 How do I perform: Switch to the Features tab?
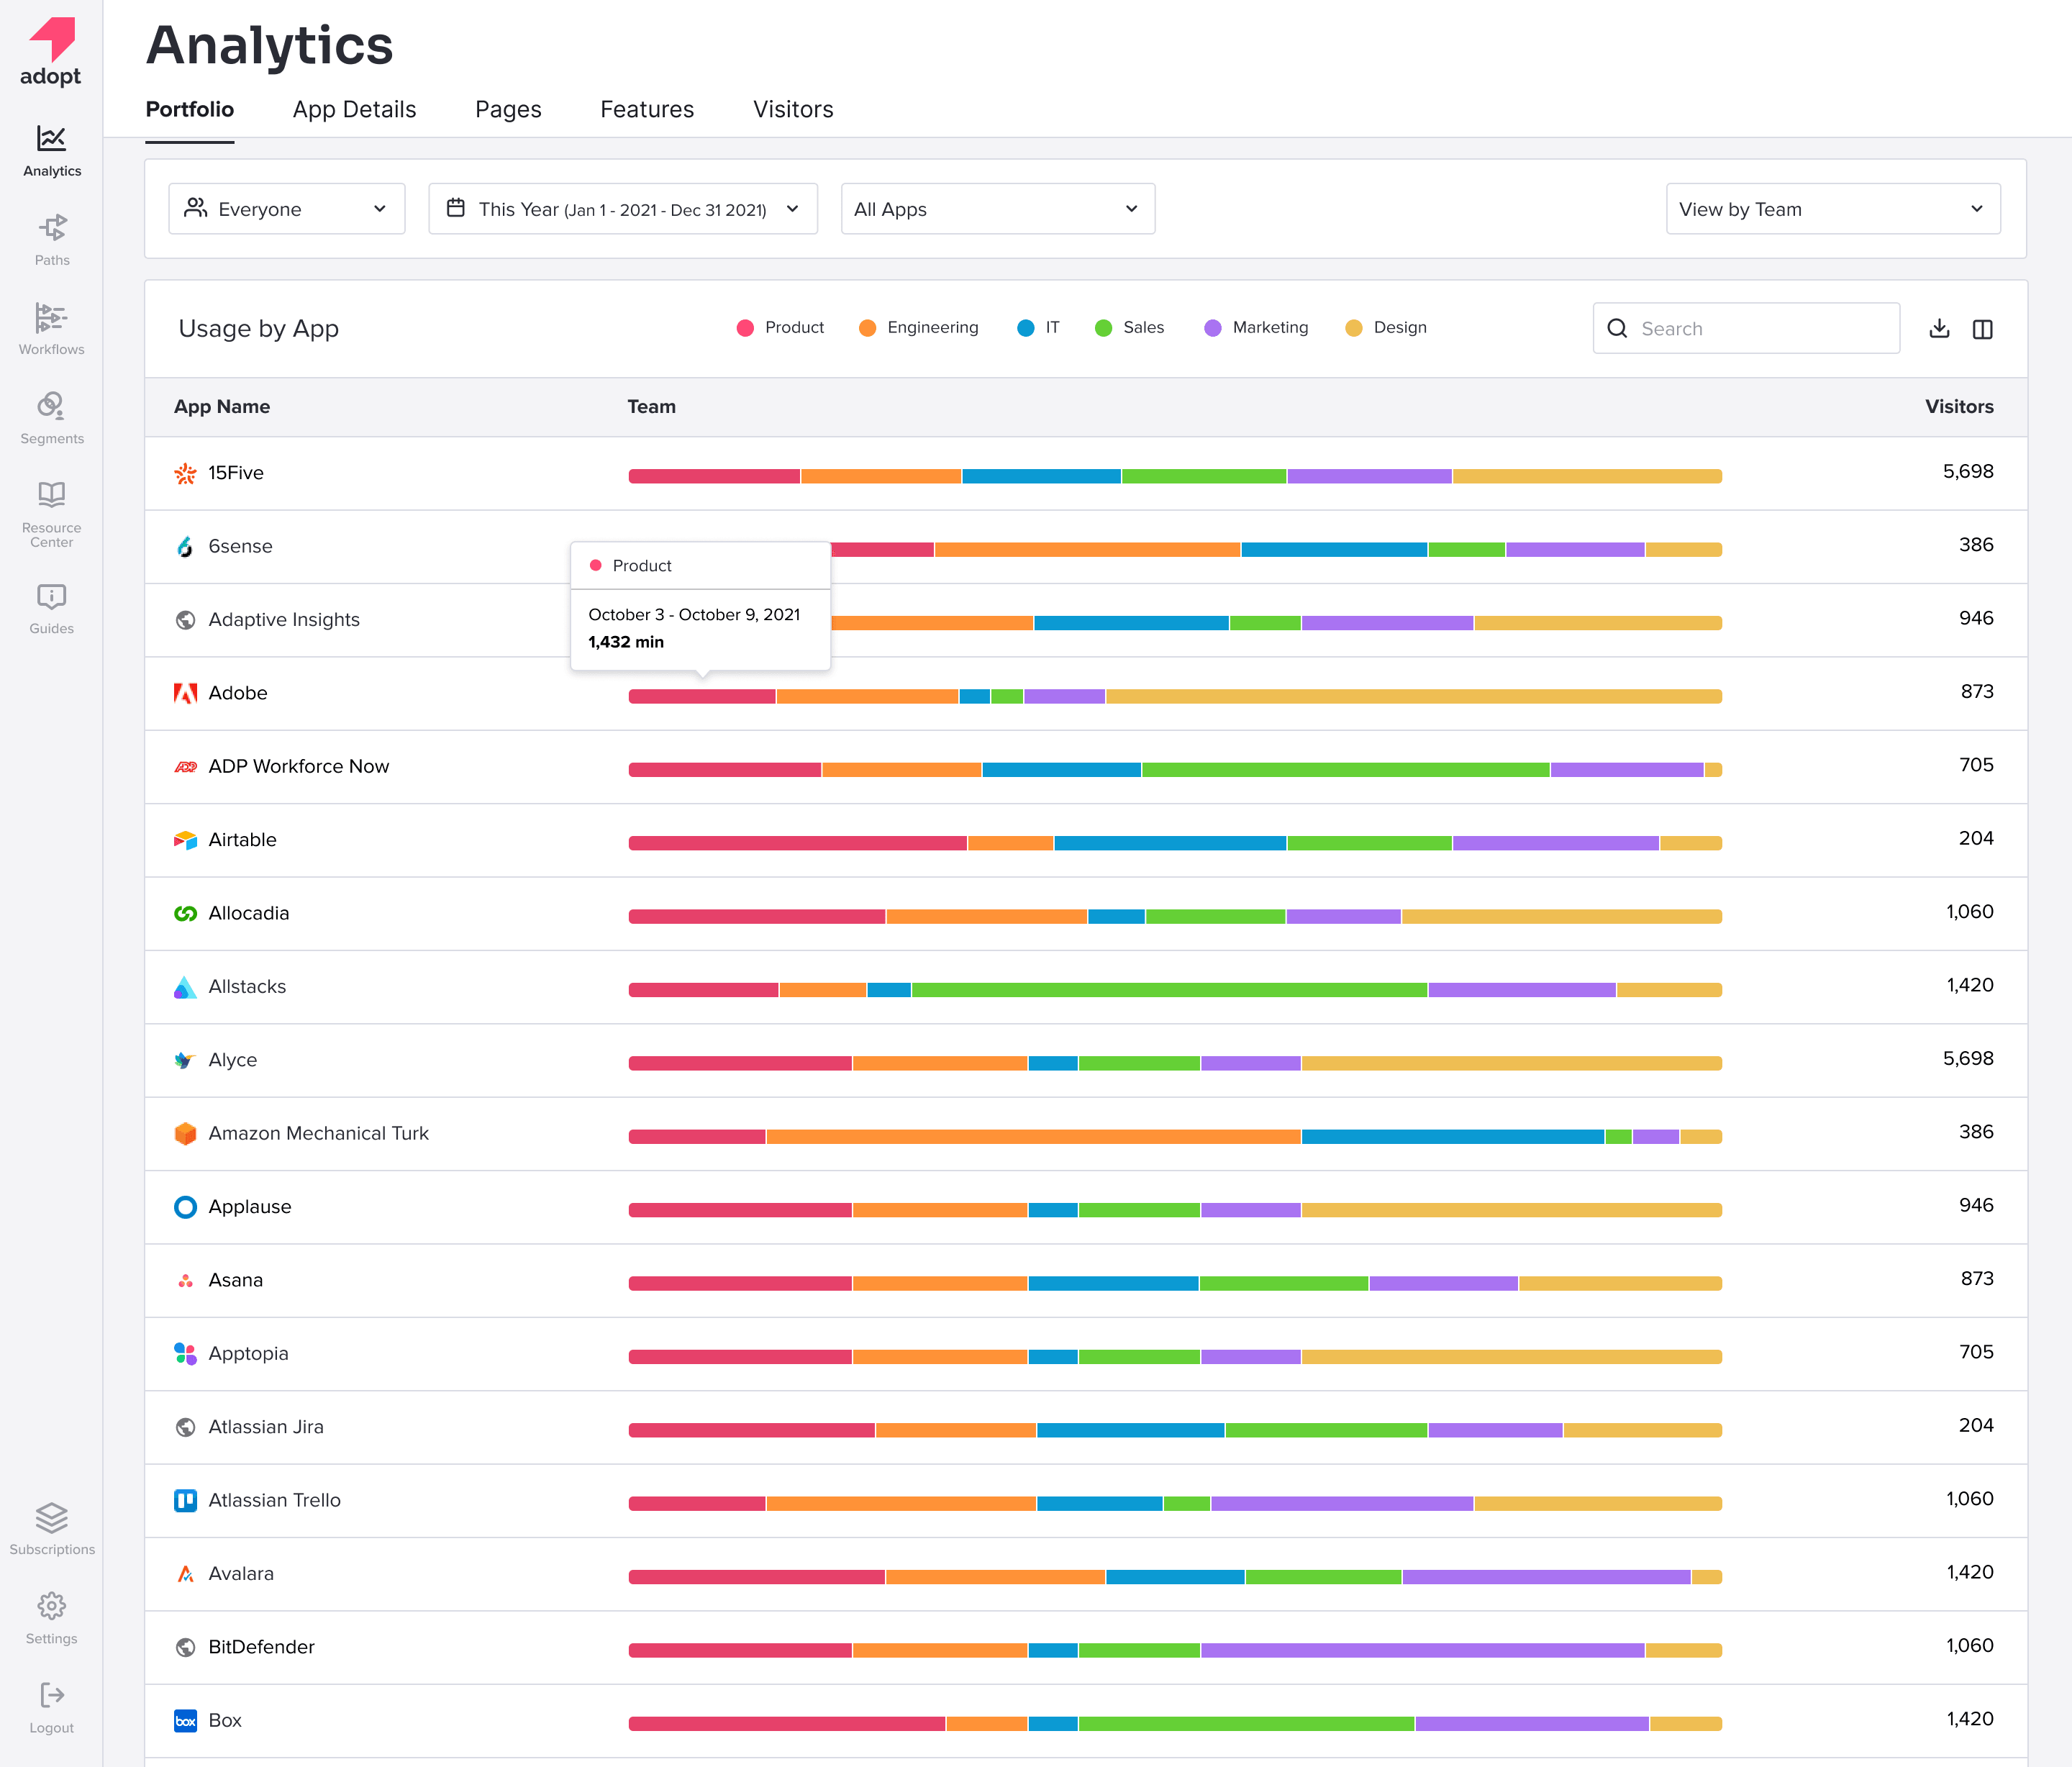pos(647,109)
